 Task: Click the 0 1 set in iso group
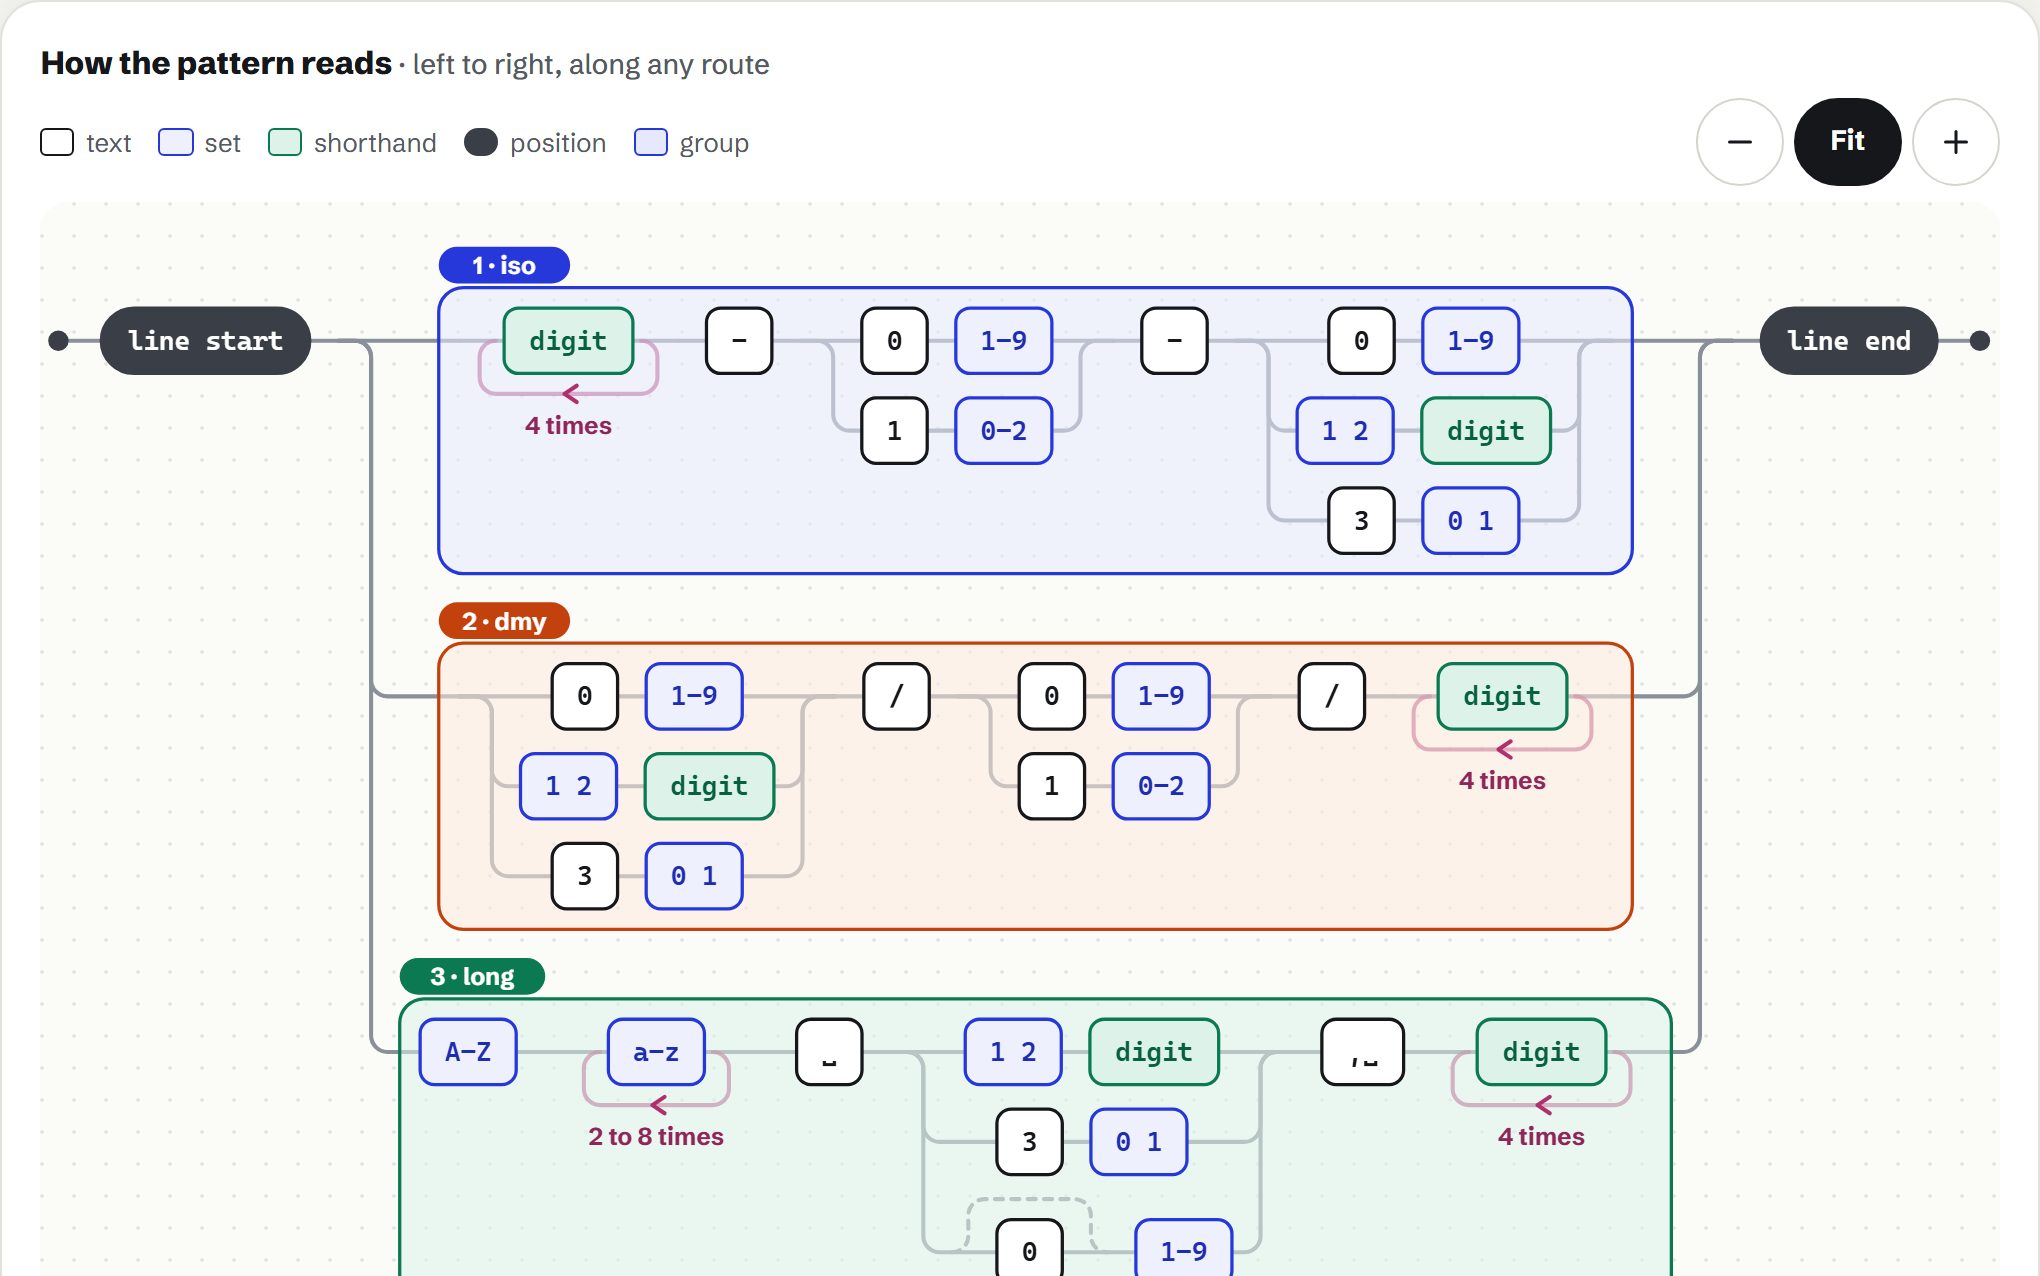point(1470,521)
